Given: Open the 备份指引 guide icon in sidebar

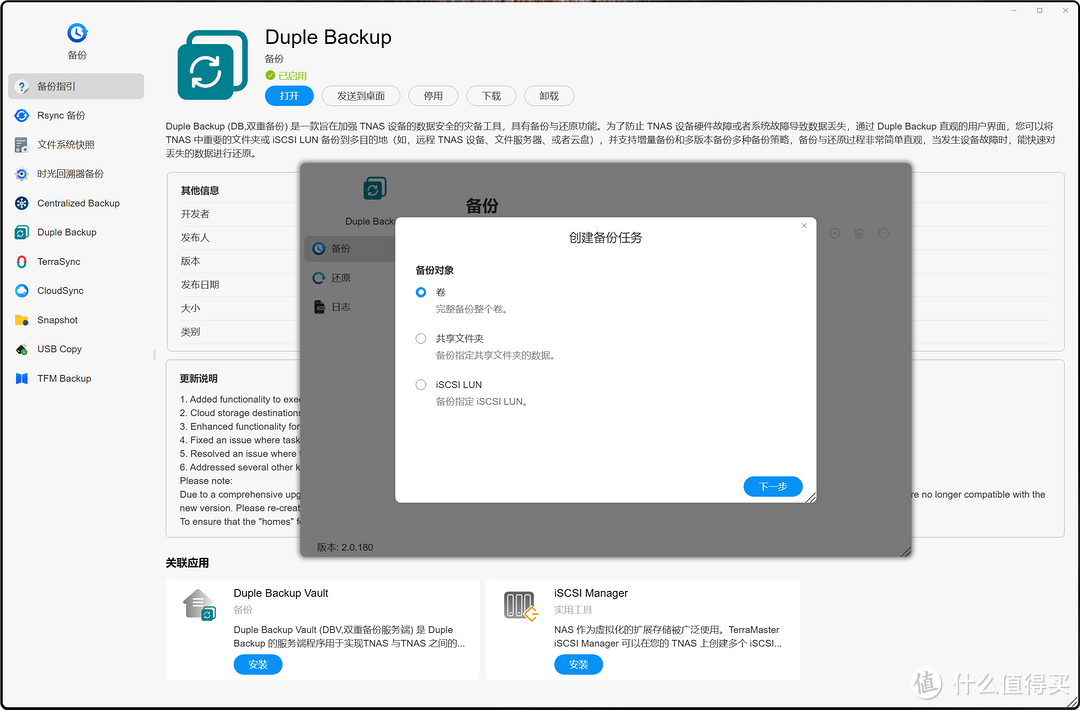Looking at the screenshot, I should click(22, 87).
